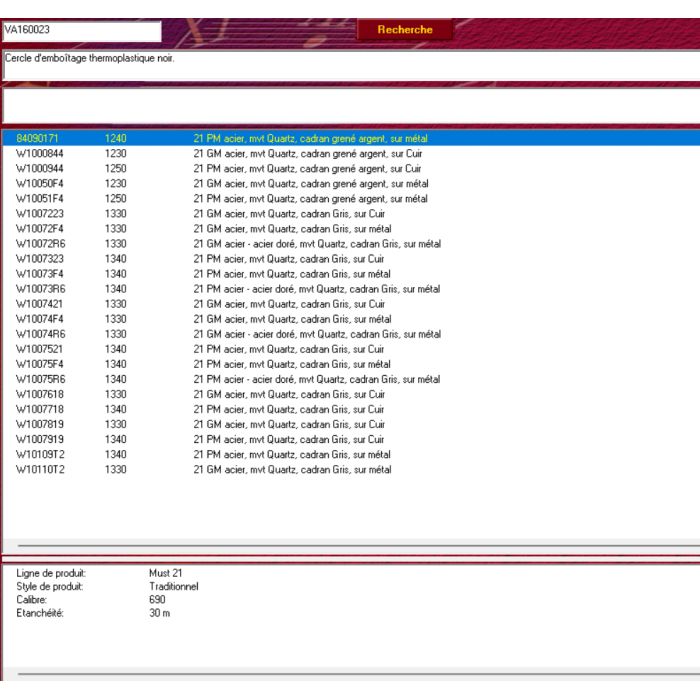Click code 1250 in row W1000944
The width and height of the screenshot is (700, 700).
tap(116, 169)
